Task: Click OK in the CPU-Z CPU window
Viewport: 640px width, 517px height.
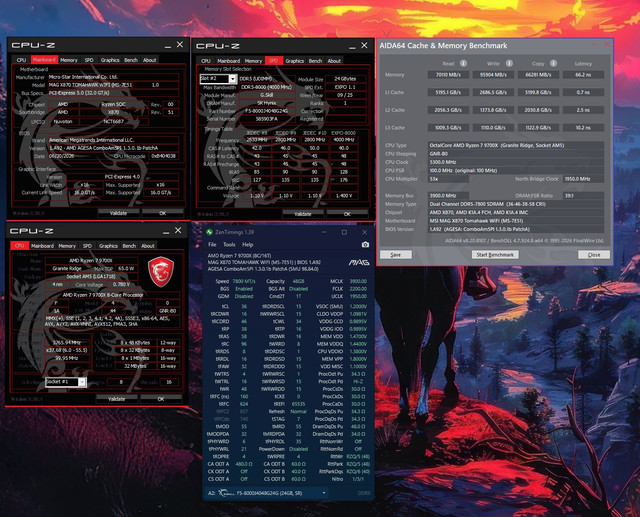Action: tap(161, 399)
